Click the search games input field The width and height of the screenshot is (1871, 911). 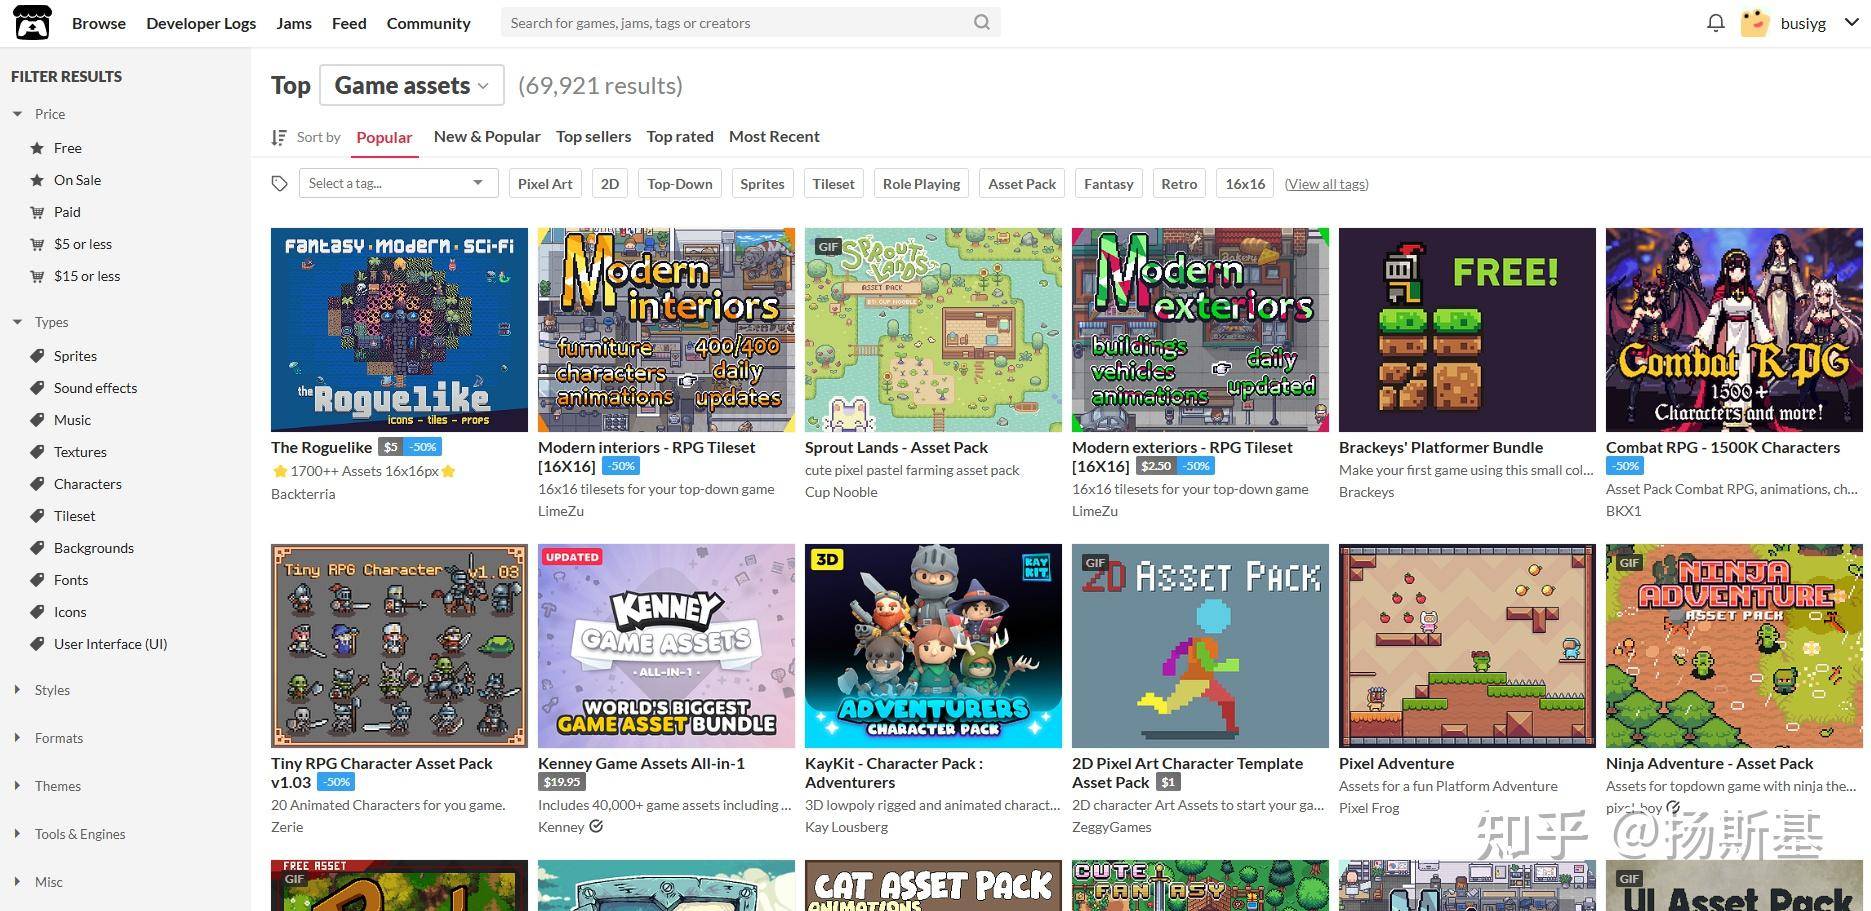pyautogui.click(x=737, y=22)
